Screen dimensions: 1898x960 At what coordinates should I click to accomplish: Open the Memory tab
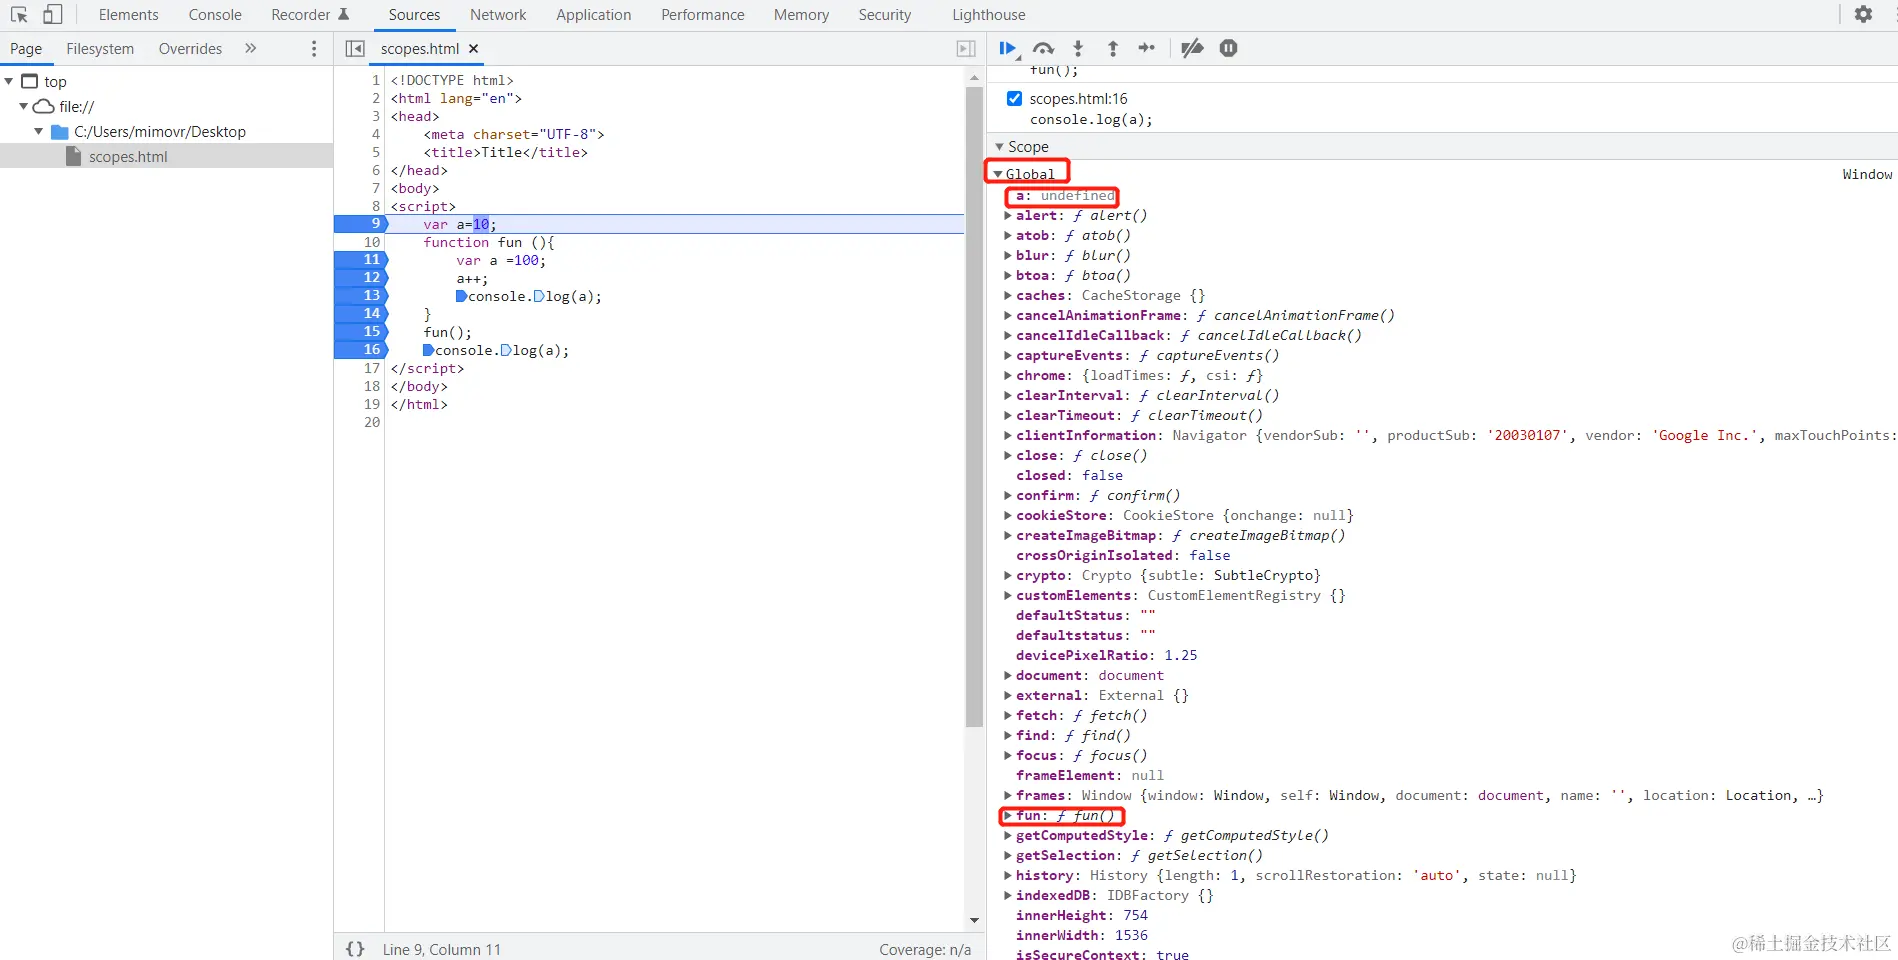801,14
